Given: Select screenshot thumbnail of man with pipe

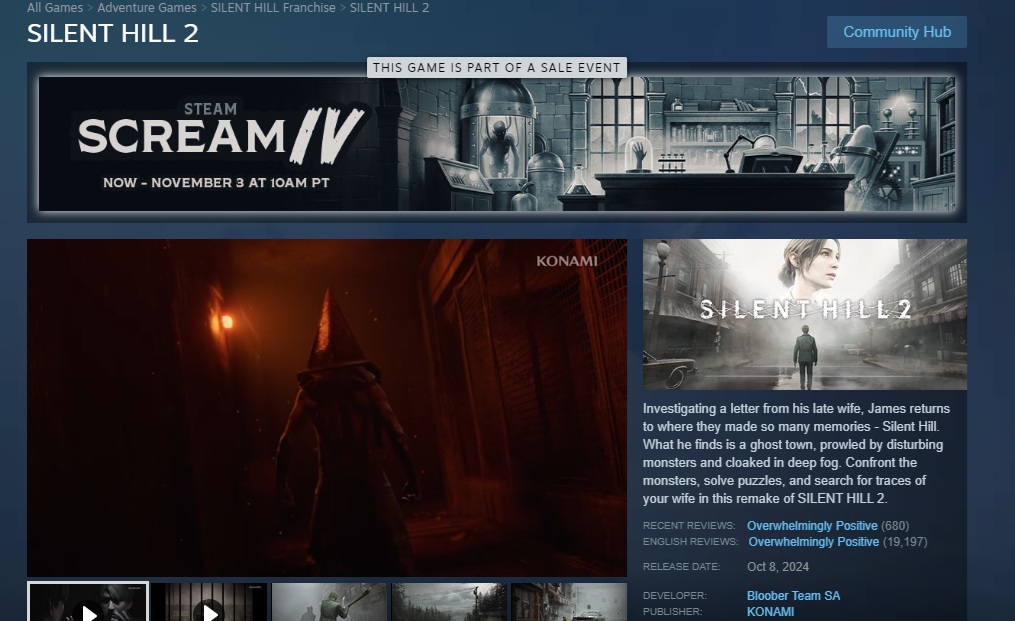Looking at the screenshot, I should coord(329,602).
